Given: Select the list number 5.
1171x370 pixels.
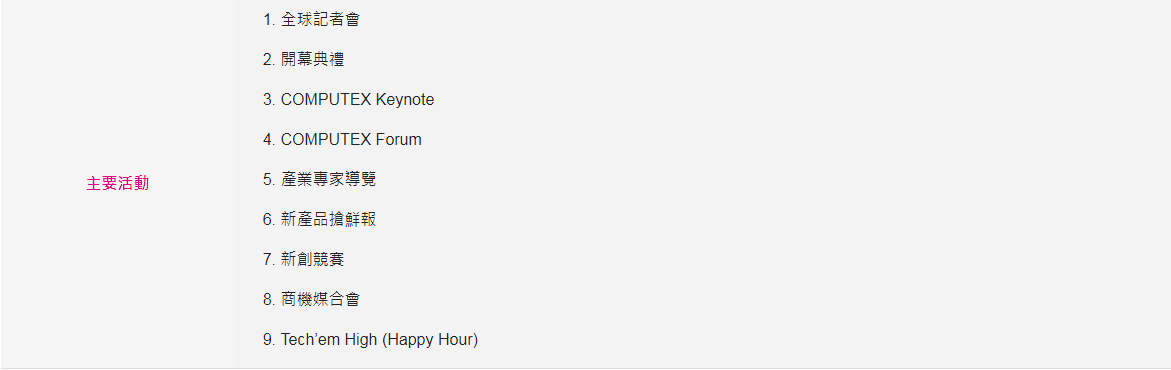Looking at the screenshot, I should tap(269, 179).
